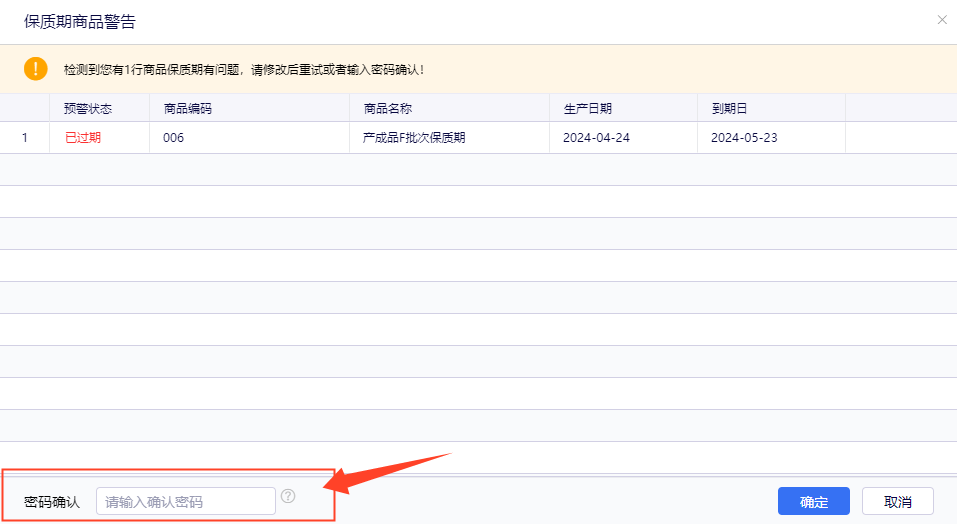The image size is (957, 524).
Task: Select production date 2024-04-24 cell
Action: pyautogui.click(x=624, y=138)
